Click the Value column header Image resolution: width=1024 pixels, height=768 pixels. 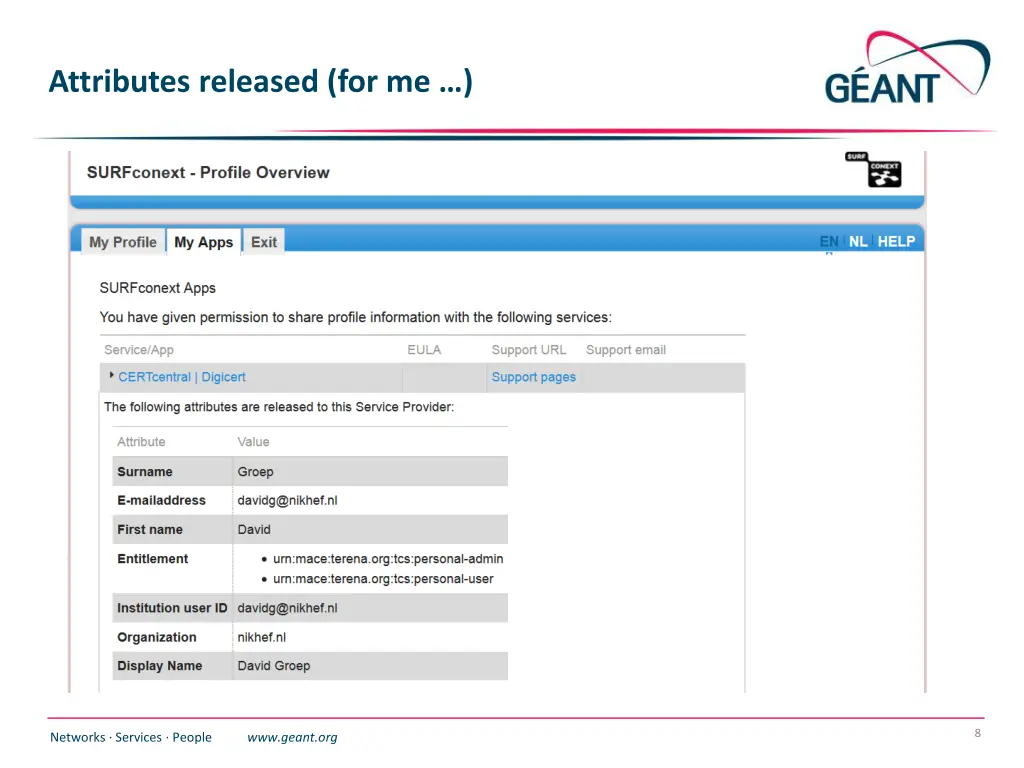pos(253,442)
